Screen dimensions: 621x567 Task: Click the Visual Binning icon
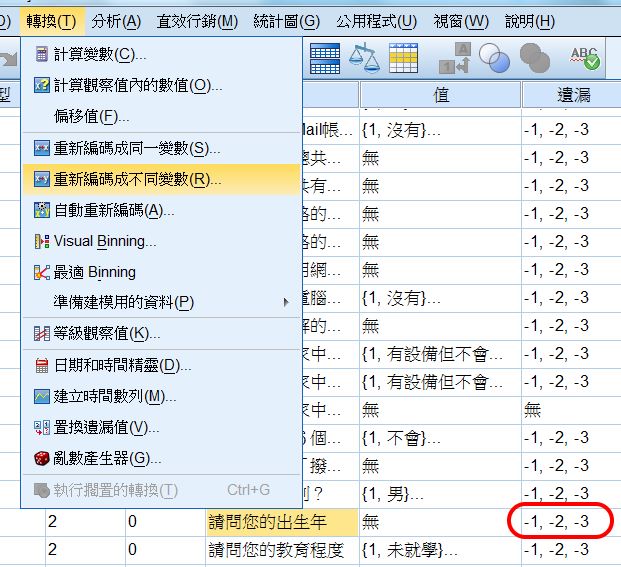click(x=42, y=241)
